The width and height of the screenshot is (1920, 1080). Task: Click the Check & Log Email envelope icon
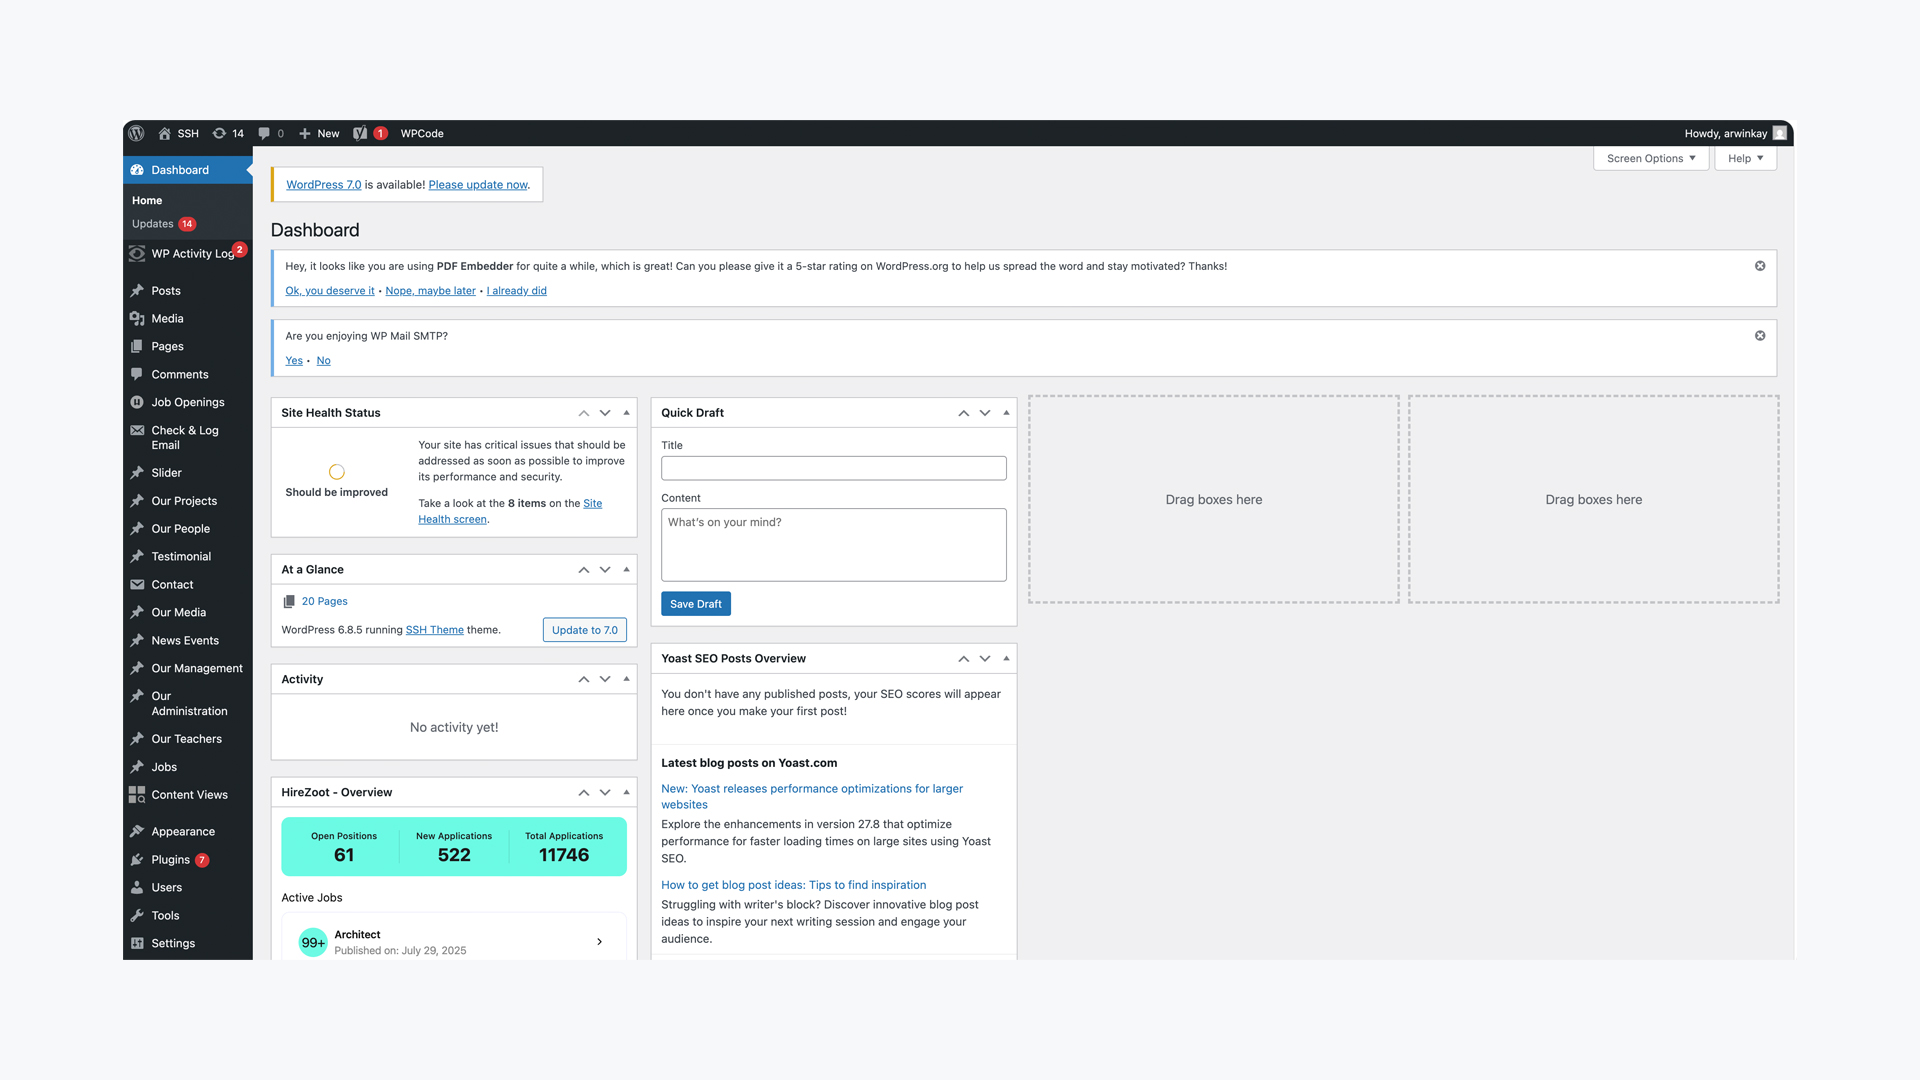click(x=137, y=431)
